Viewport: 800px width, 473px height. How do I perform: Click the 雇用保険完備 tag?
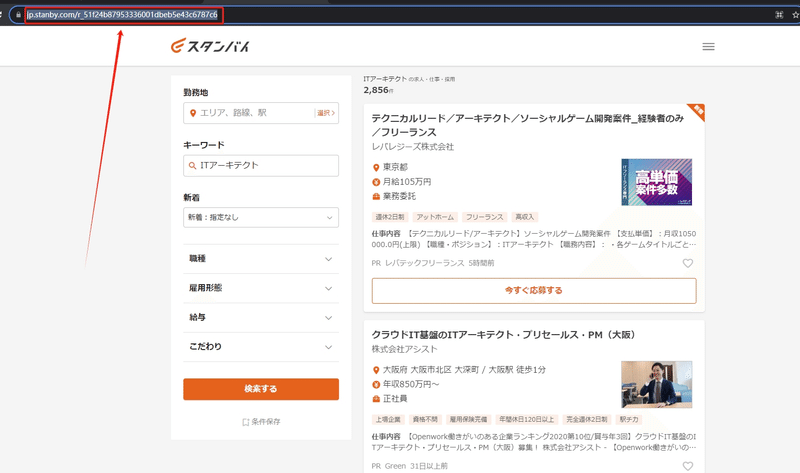tap(468, 419)
